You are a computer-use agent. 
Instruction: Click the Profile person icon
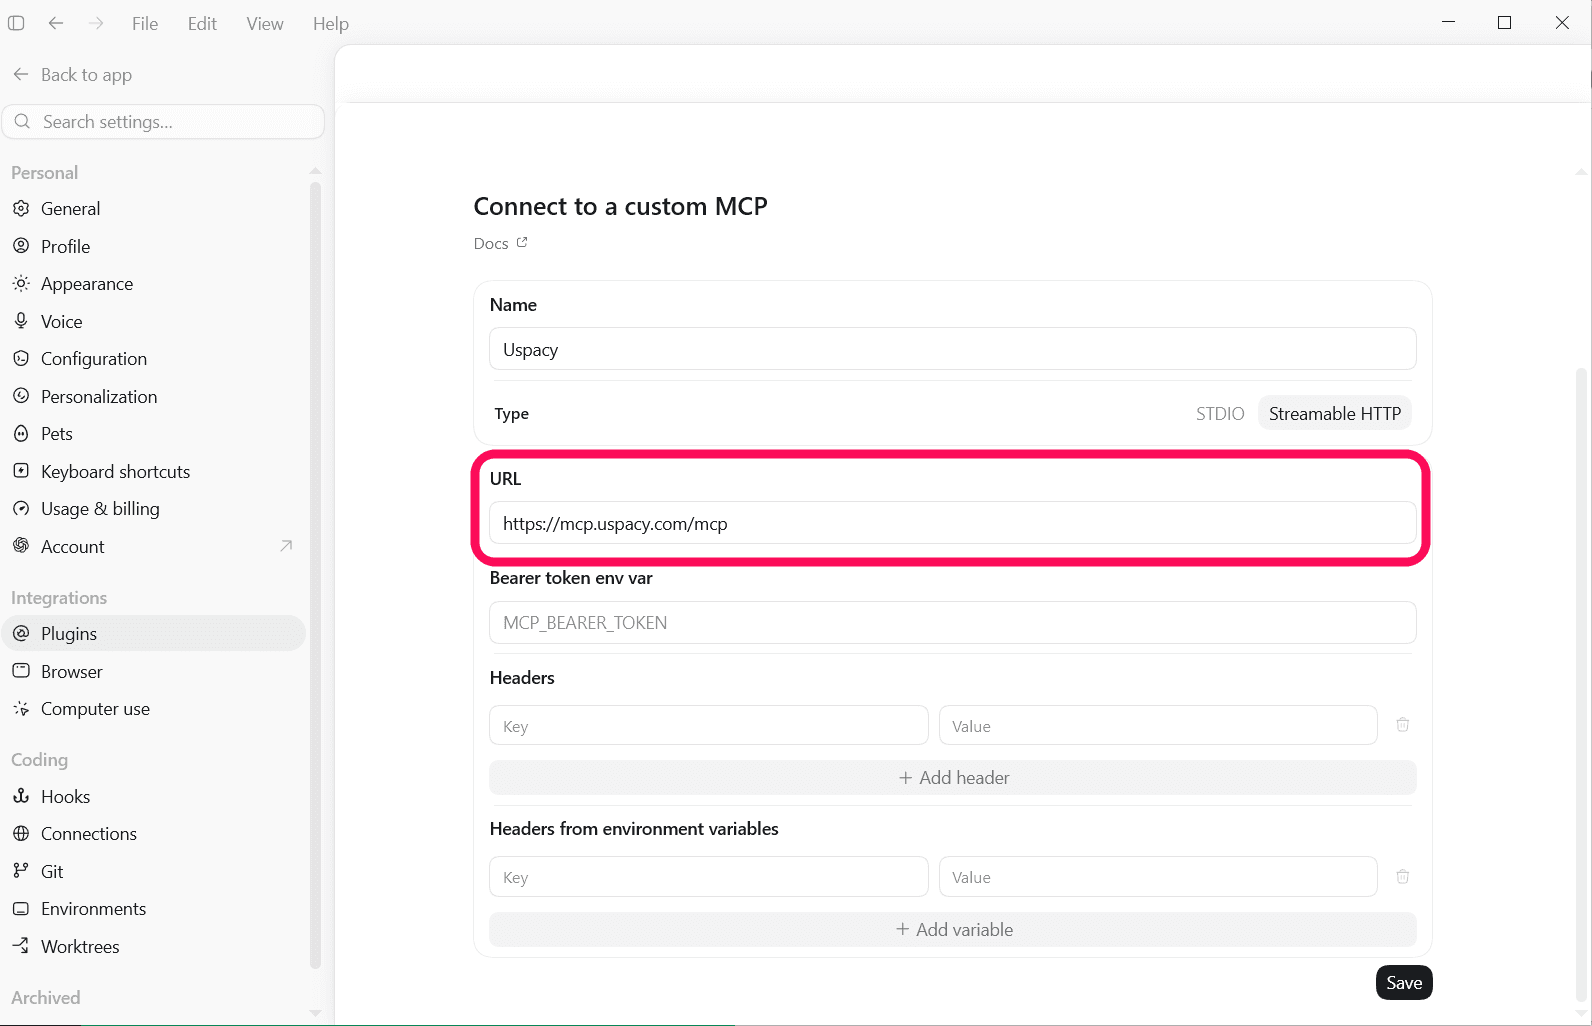21,246
